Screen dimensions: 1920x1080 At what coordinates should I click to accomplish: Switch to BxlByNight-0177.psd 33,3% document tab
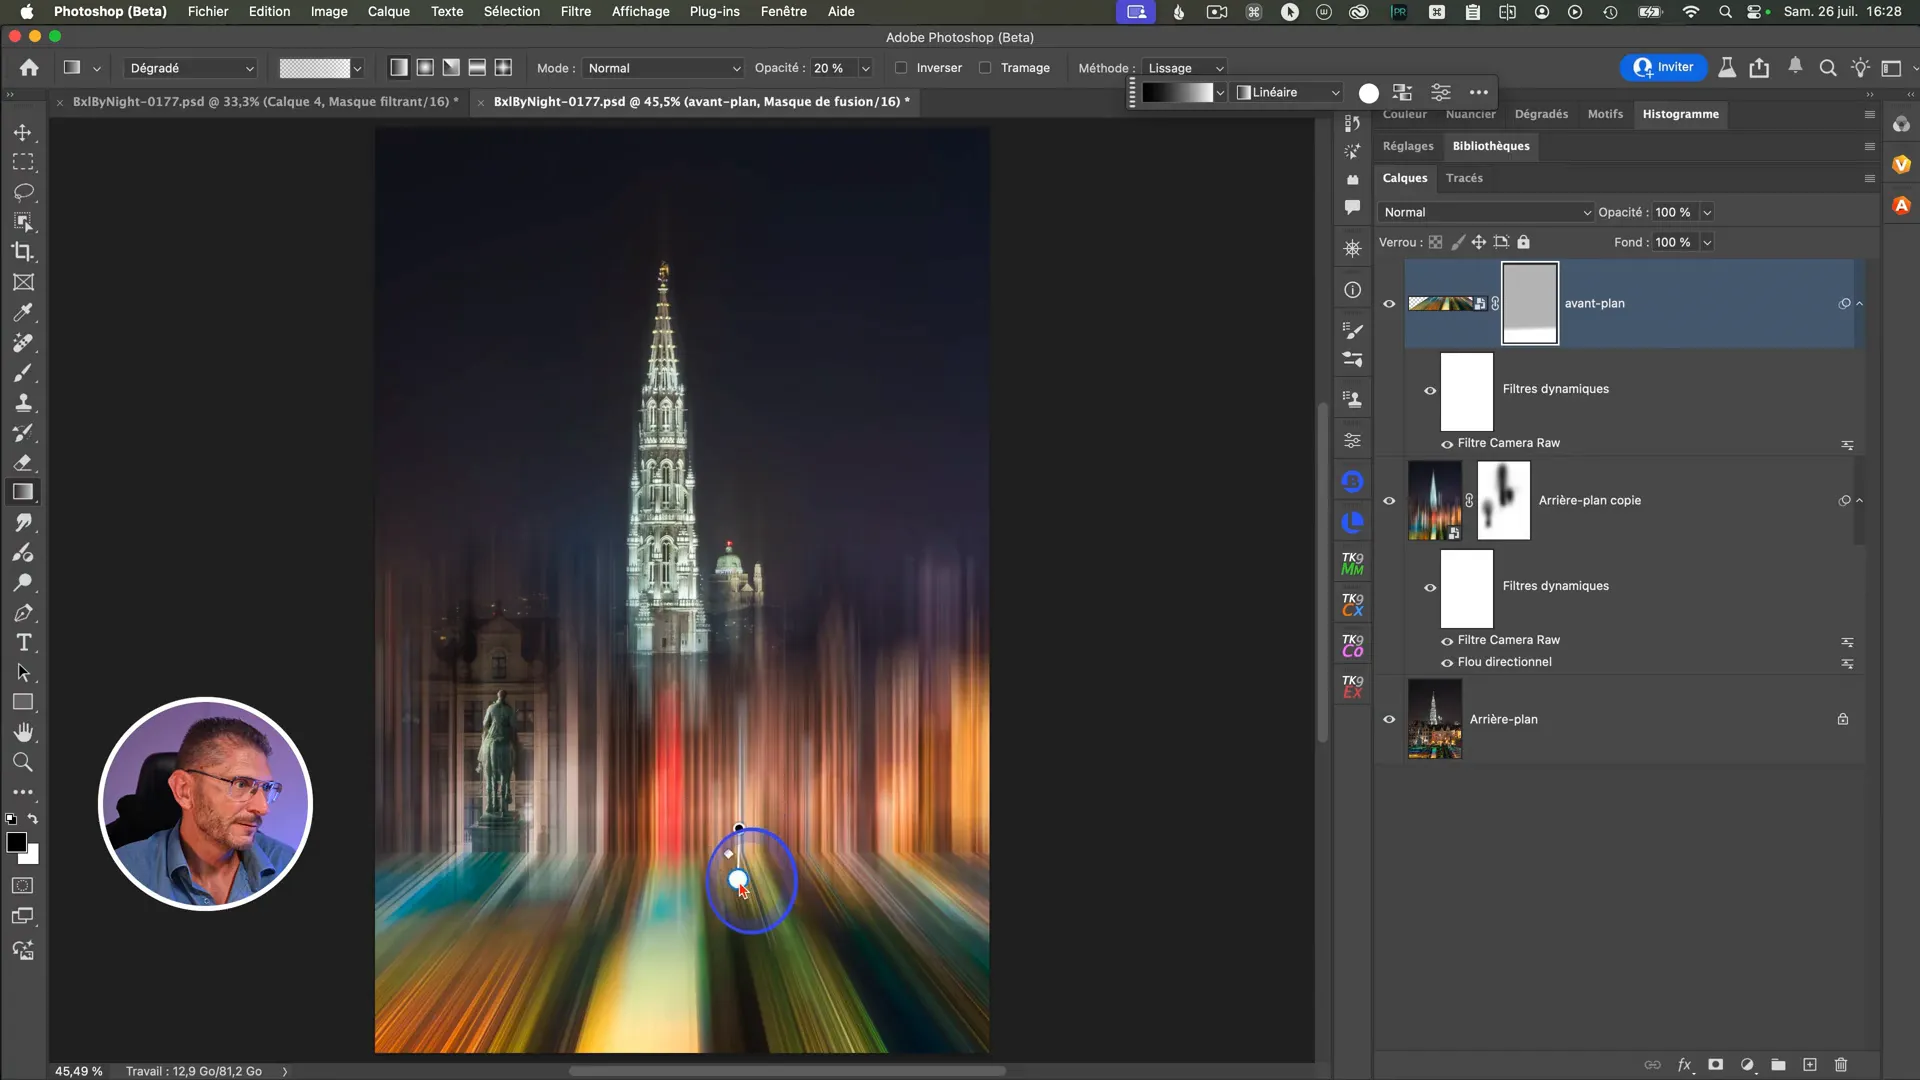tap(265, 101)
